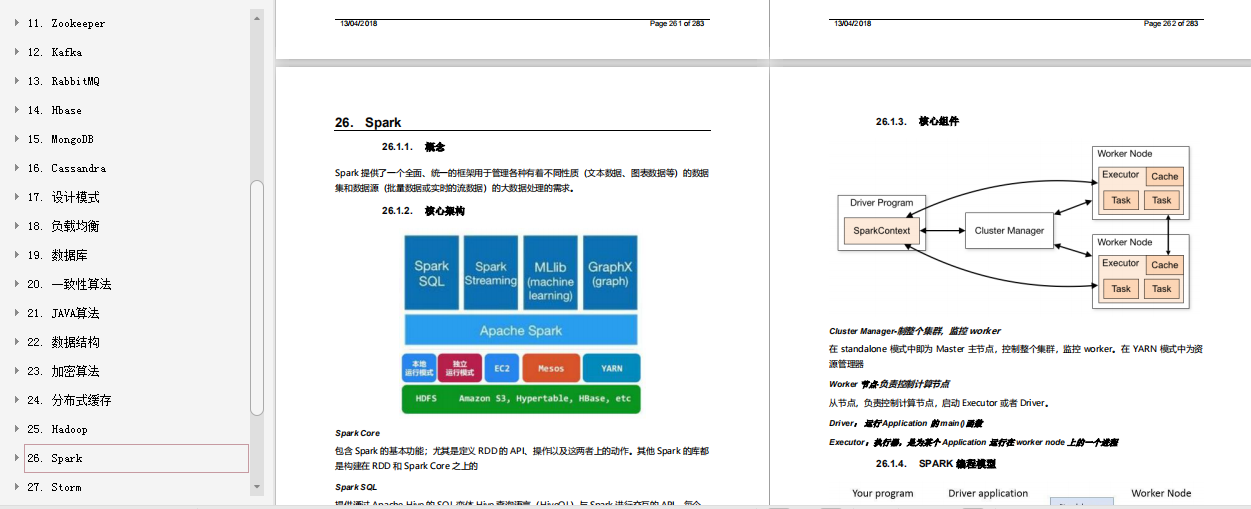Click the Page 262 of 283 header text
This screenshot has width=1251, height=509.
tap(1170, 23)
